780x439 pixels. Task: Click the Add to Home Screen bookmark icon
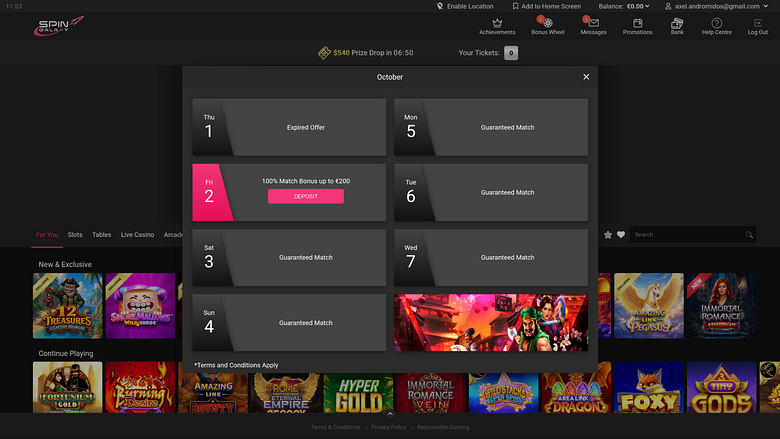pos(515,6)
